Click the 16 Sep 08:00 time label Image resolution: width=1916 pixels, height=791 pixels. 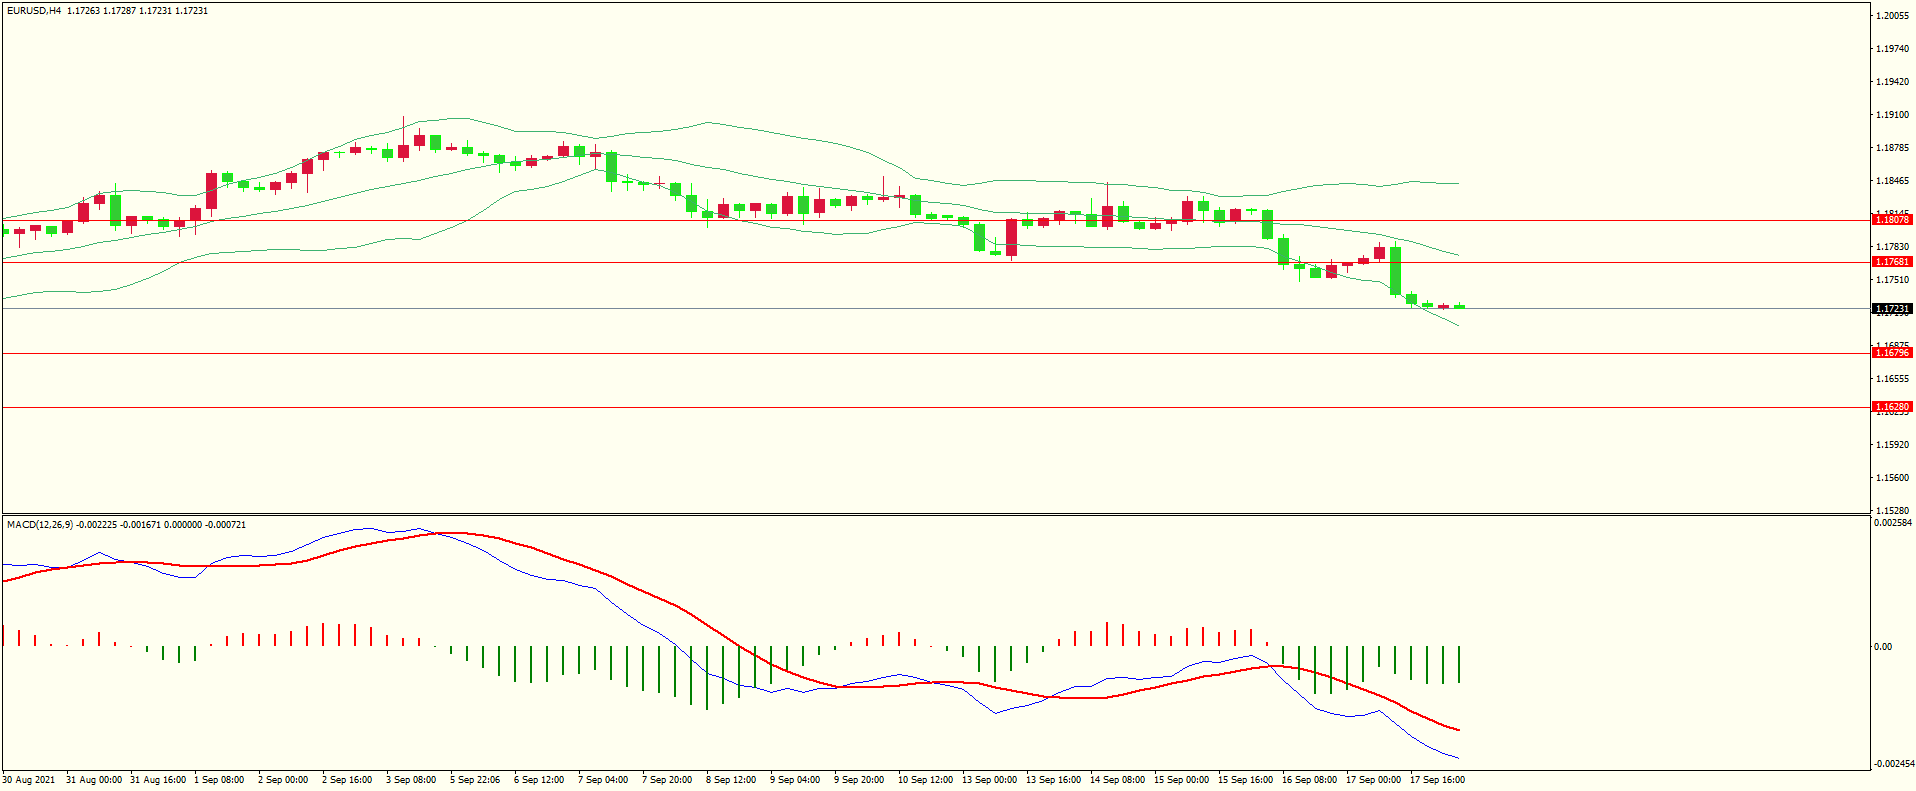click(x=1310, y=780)
